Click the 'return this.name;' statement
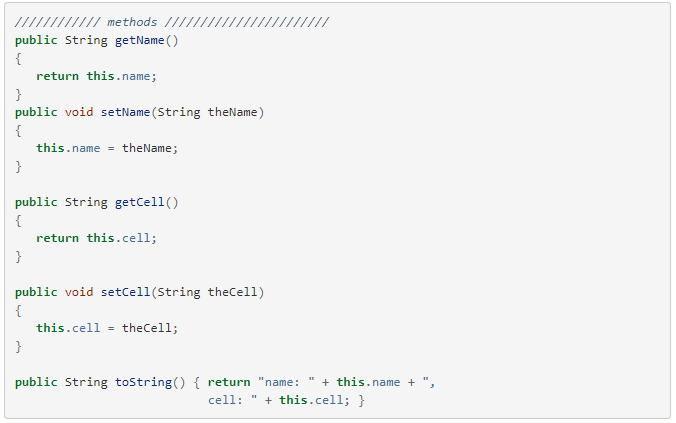This screenshot has height=423, width=676. pyautogui.click(x=96, y=76)
